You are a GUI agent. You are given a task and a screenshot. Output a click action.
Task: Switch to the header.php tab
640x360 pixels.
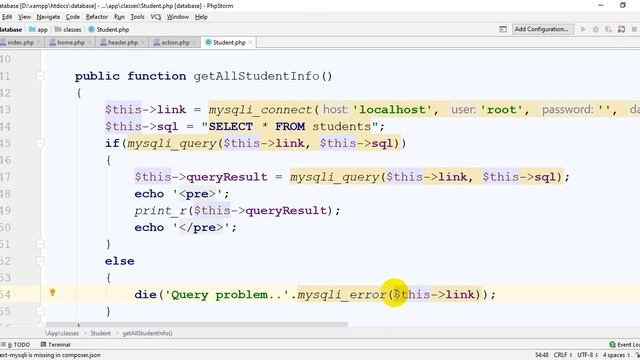(122, 42)
